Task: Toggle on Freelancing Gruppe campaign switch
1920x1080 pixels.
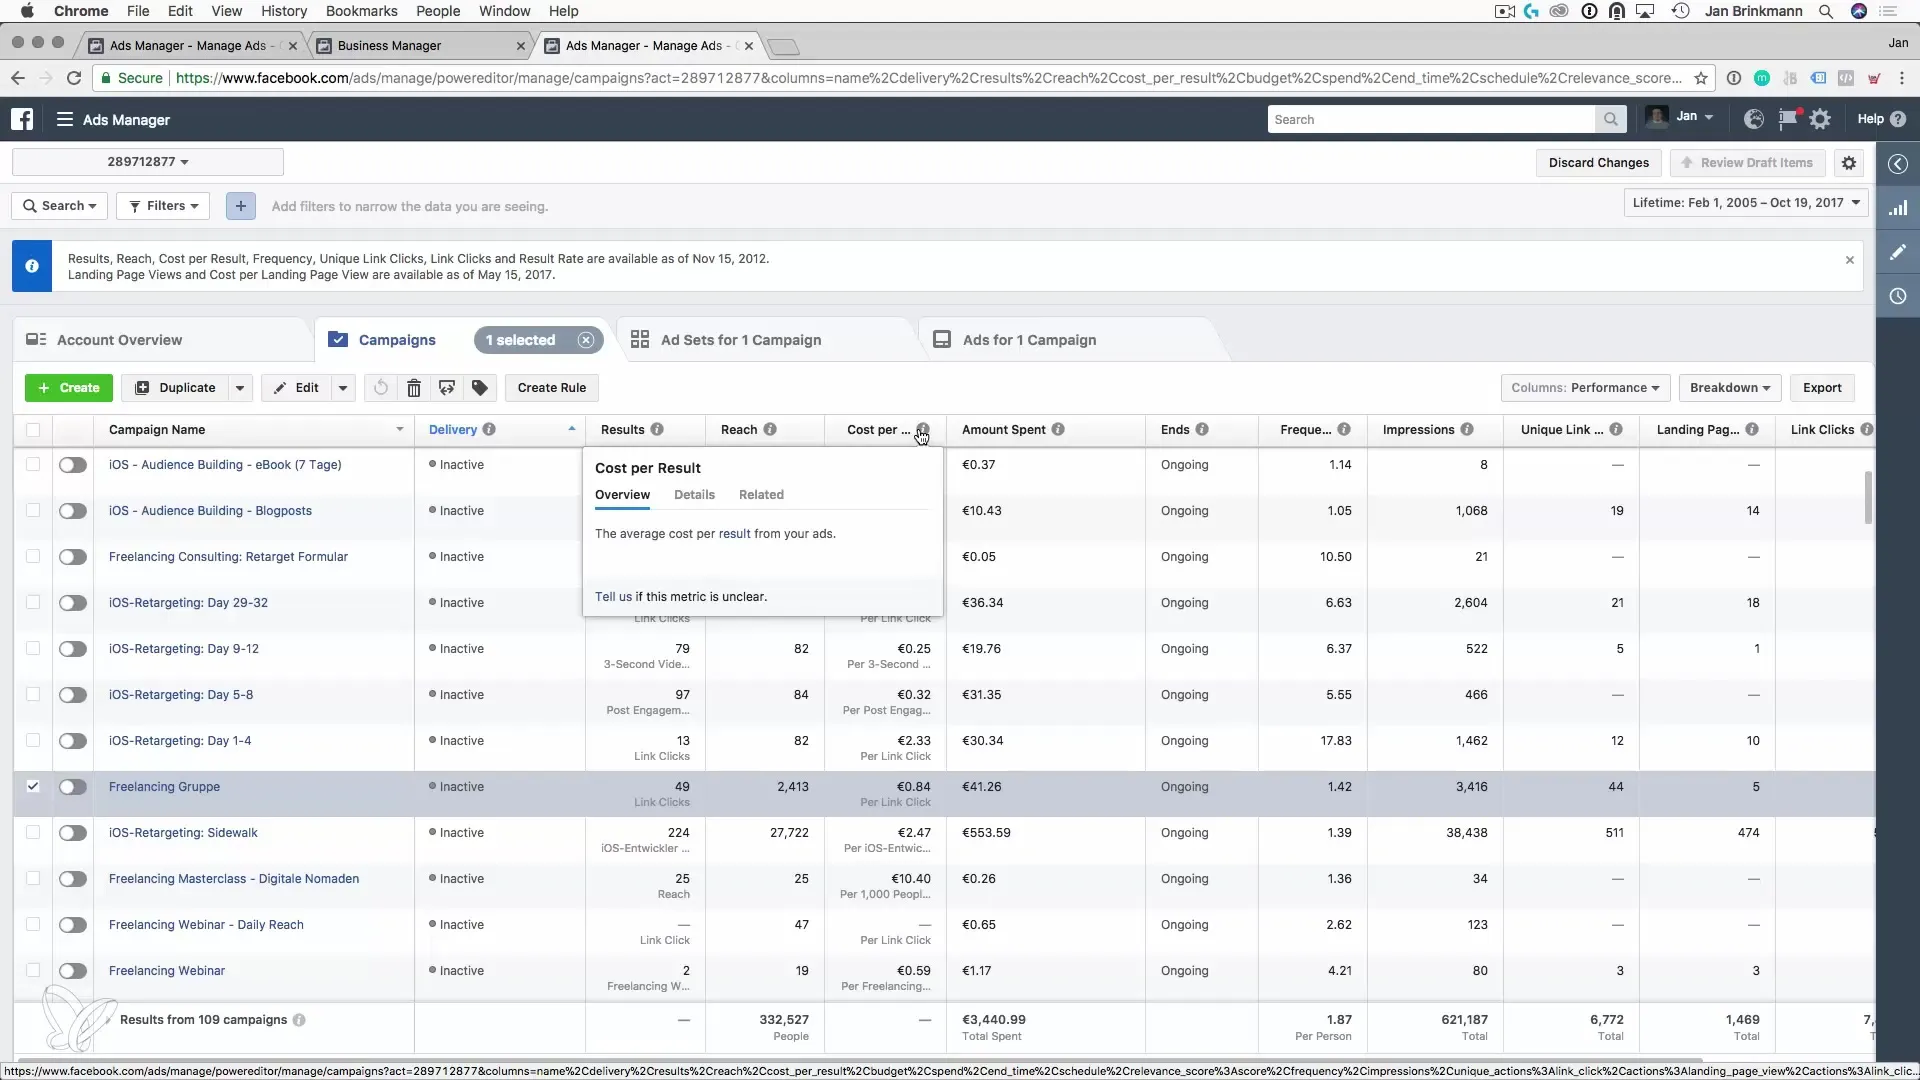Action: (73, 787)
